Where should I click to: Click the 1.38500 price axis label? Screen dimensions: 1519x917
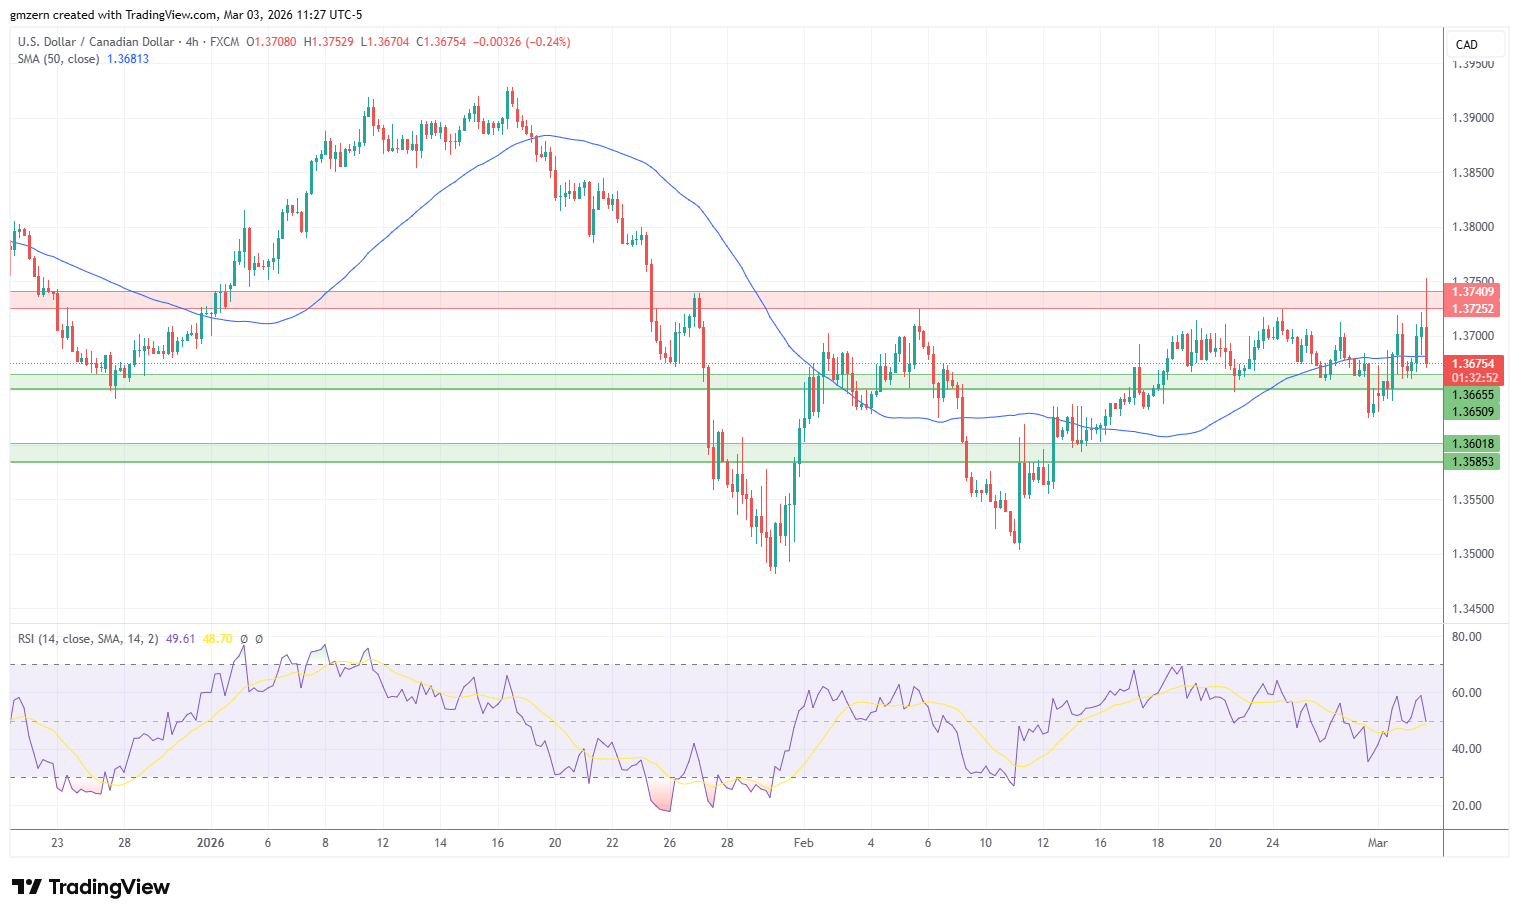(x=1472, y=173)
